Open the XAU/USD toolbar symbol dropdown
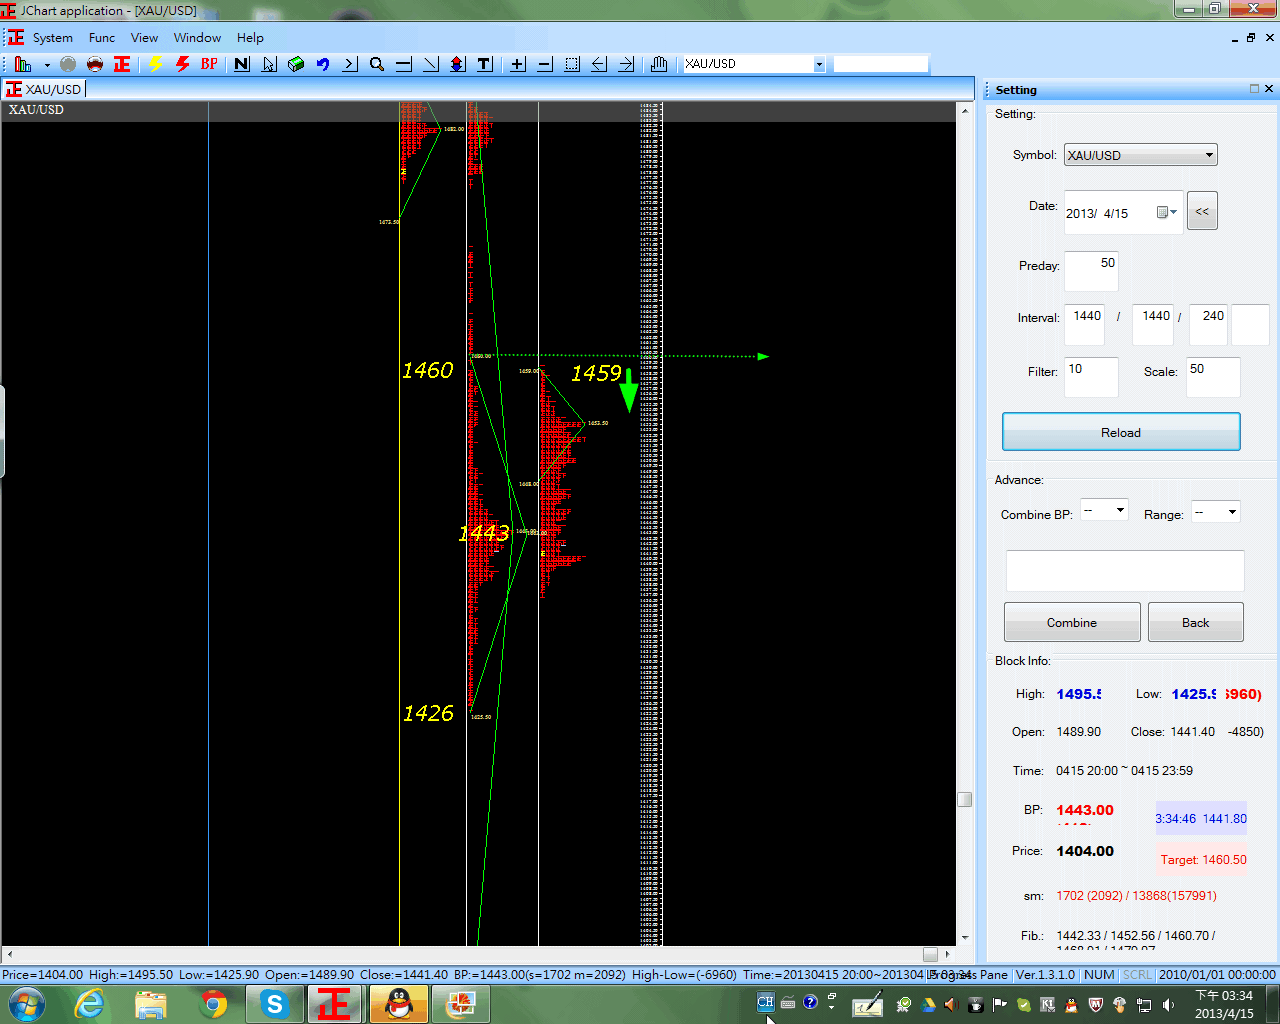Screen dimensions: 1280x1024 click(x=819, y=64)
